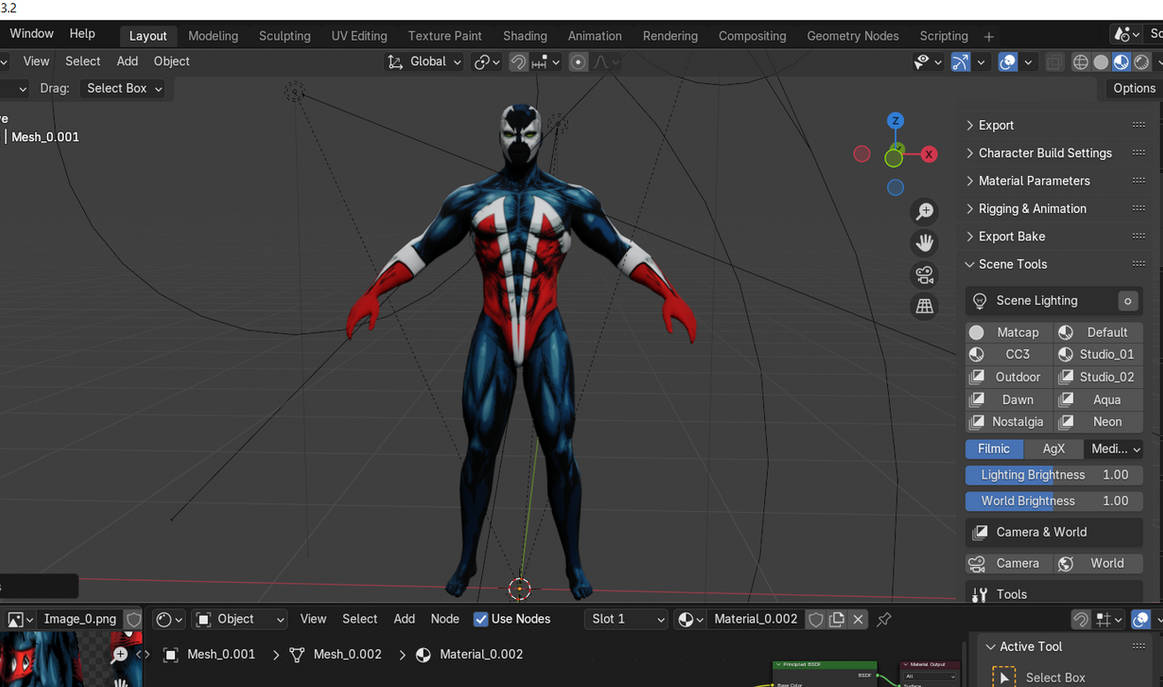Select Filmic color transform
Image resolution: width=1163 pixels, height=687 pixels.
(x=994, y=449)
